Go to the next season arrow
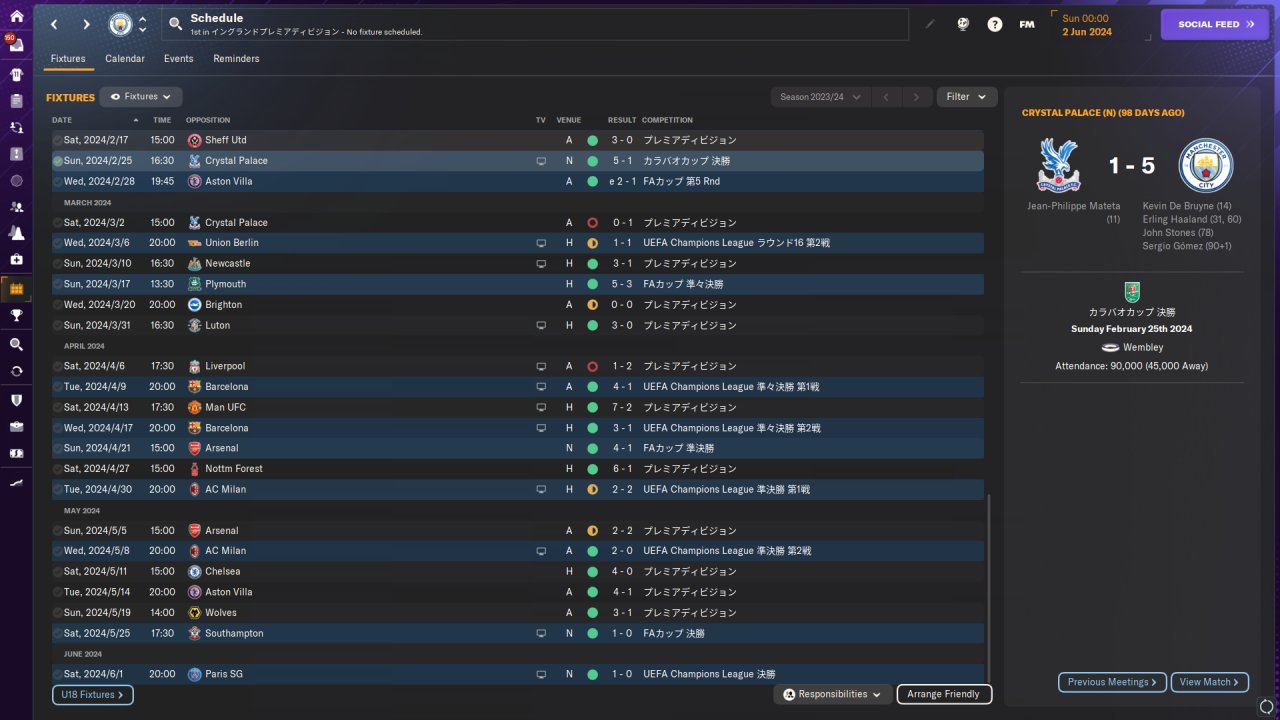Image resolution: width=1280 pixels, height=720 pixels. click(917, 97)
